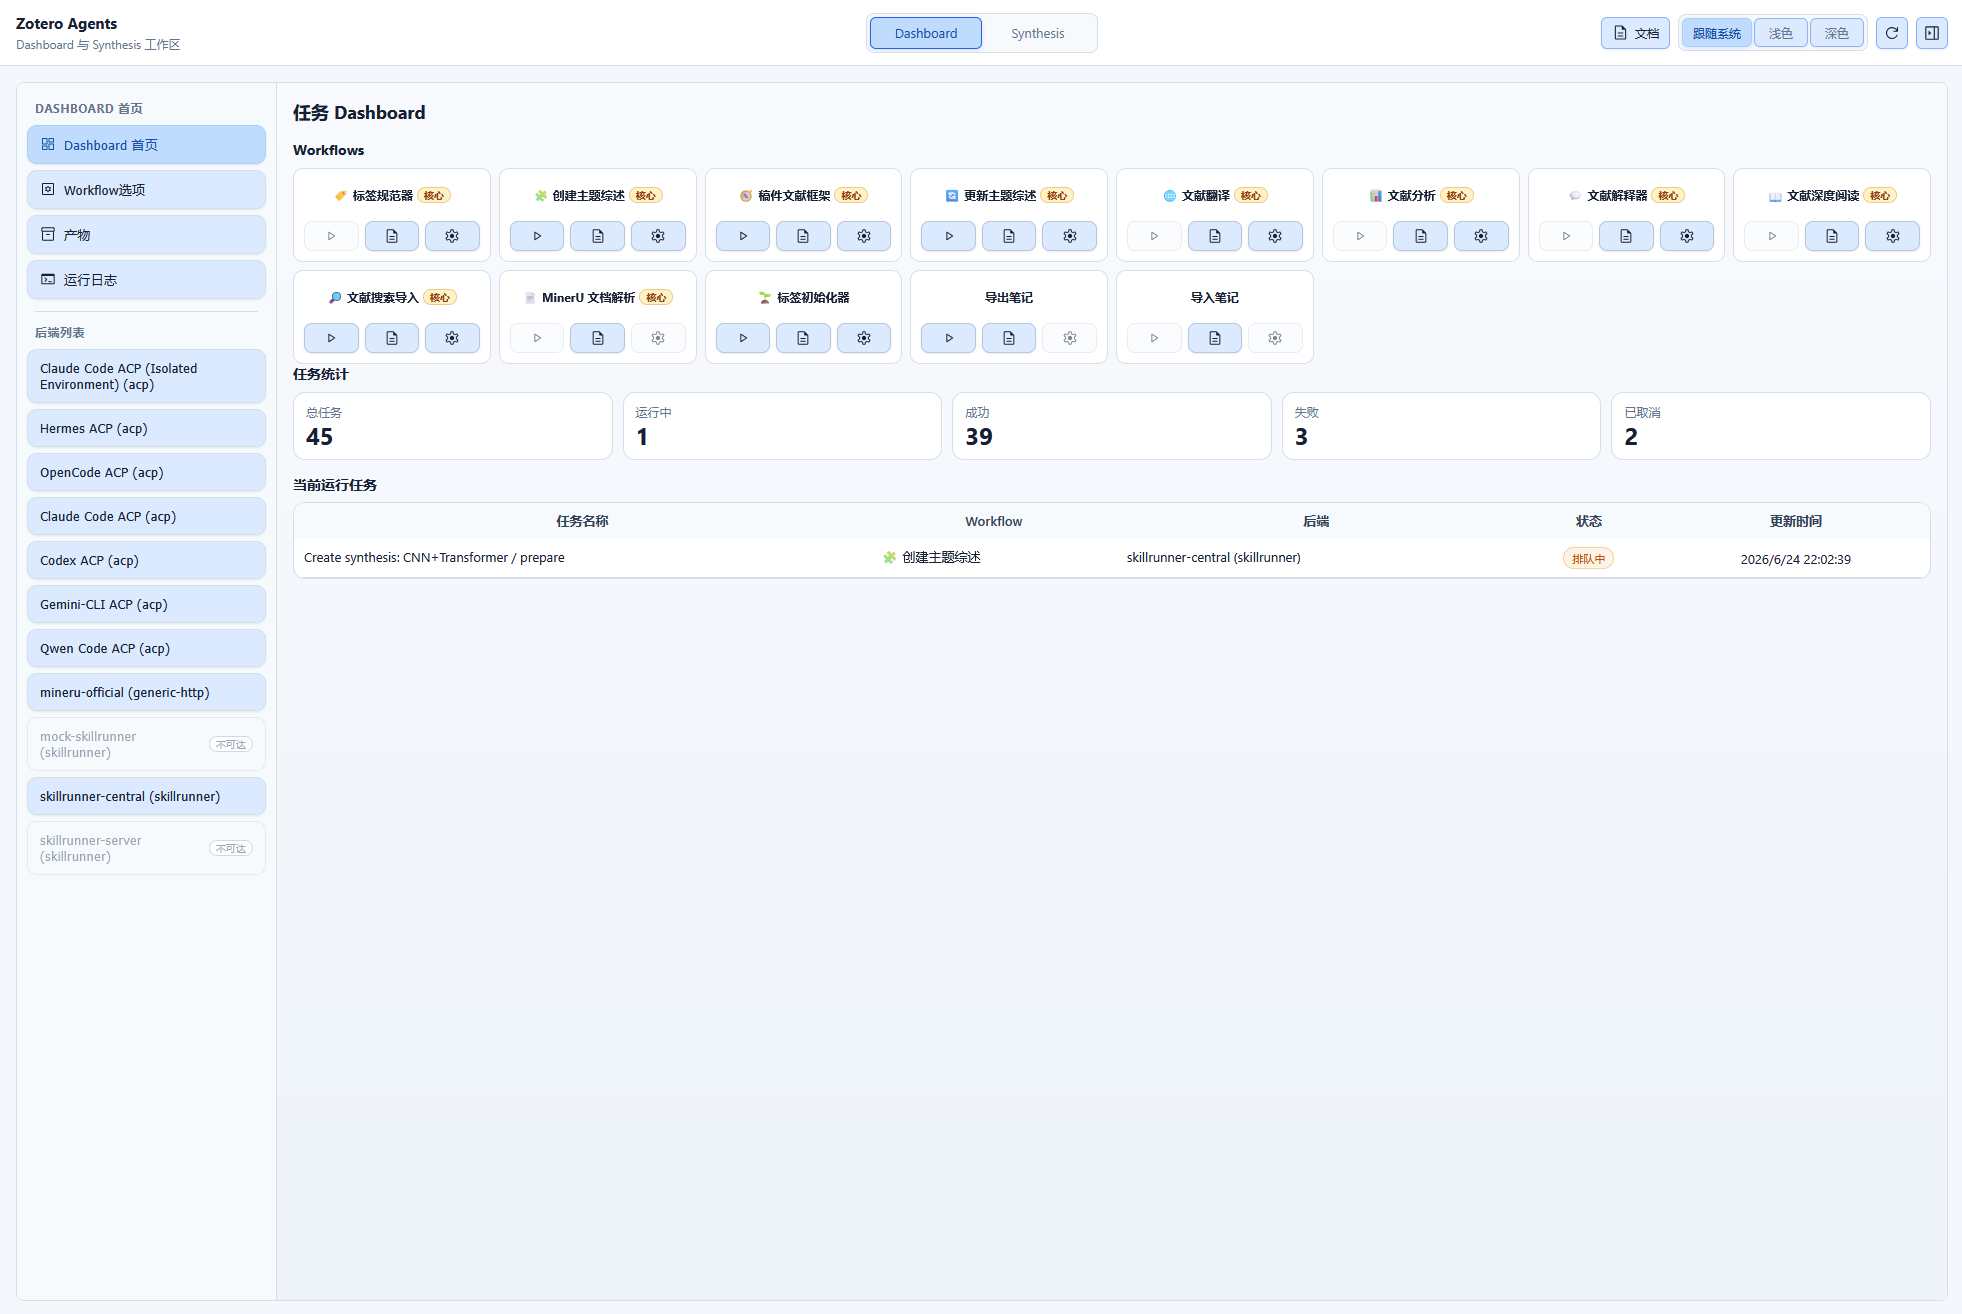This screenshot has width=1962, height=1314.
Task: Run the 稿件文献框架 workflow
Action: click(743, 236)
